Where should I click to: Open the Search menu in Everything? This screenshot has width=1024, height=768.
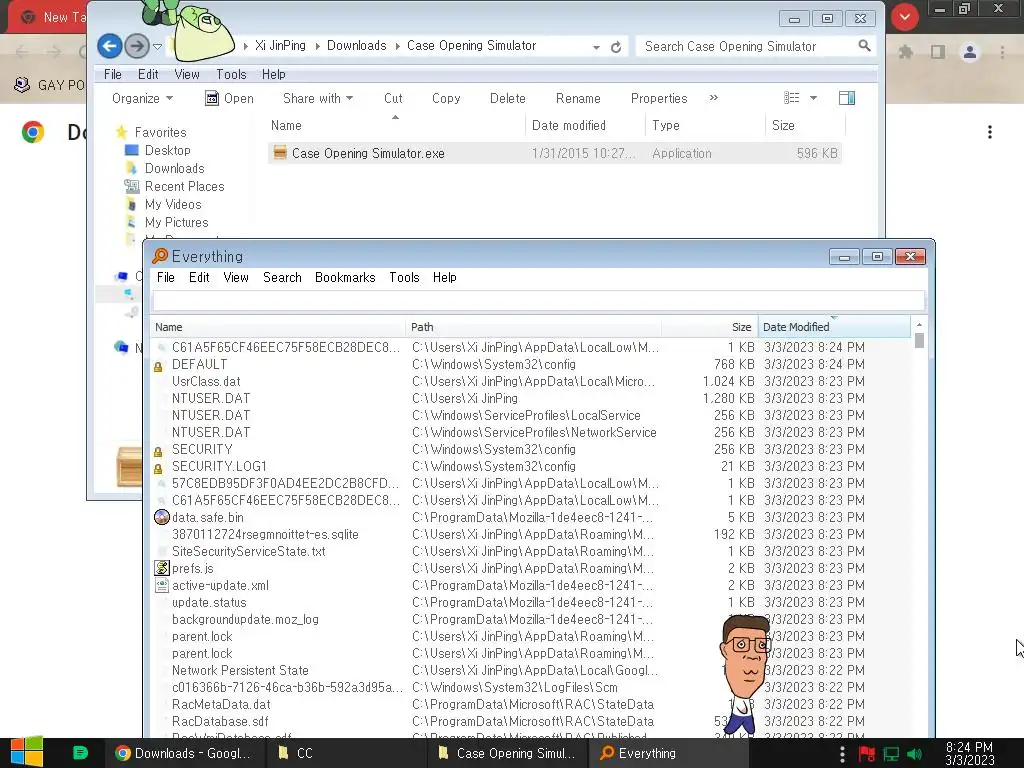282,277
